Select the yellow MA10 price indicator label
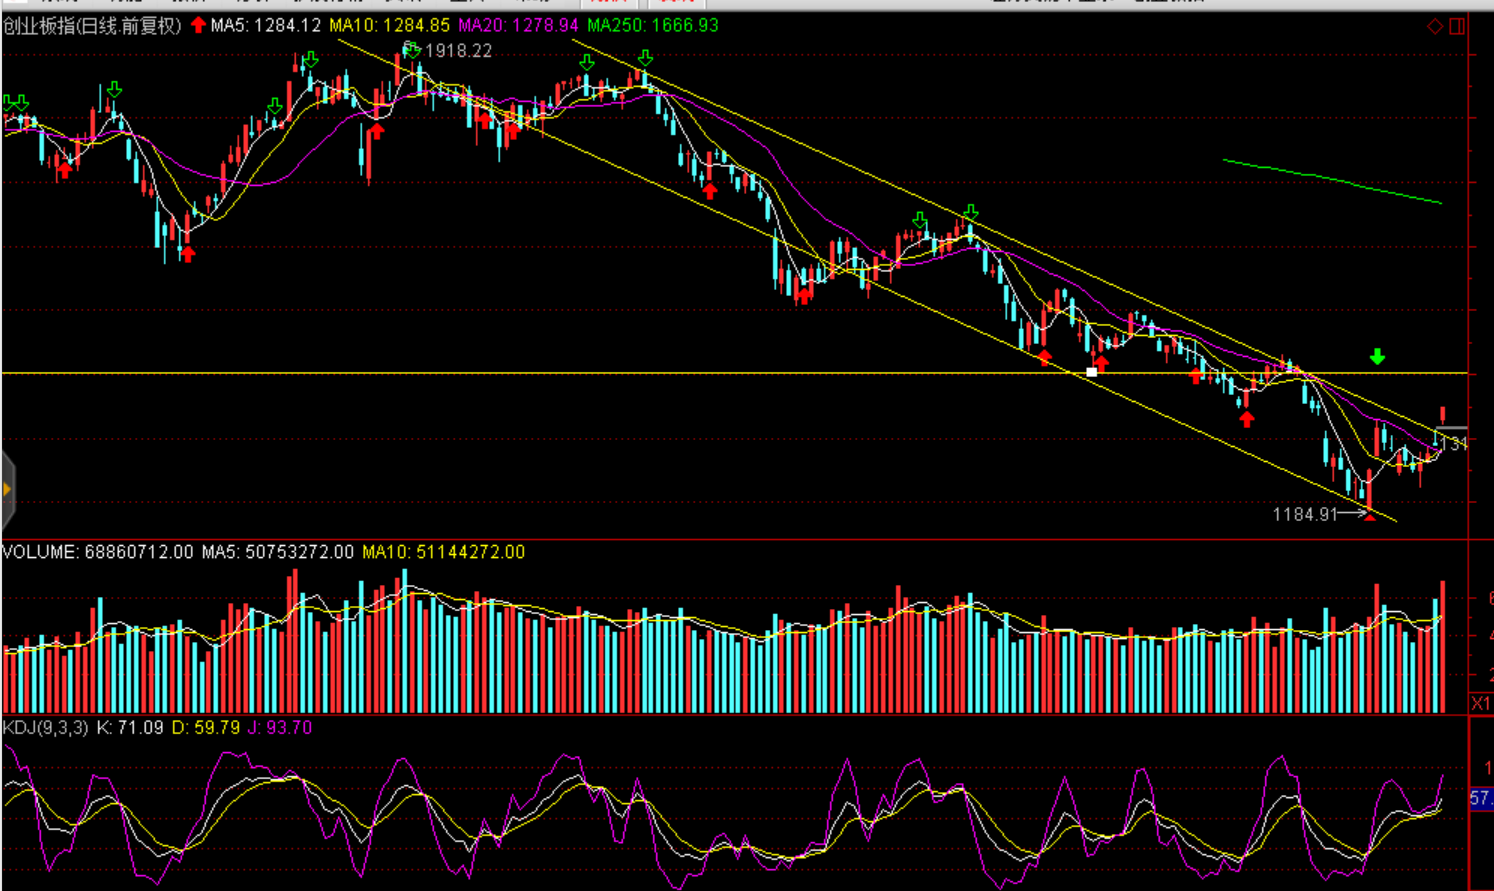This screenshot has height=891, width=1494. coord(390,26)
